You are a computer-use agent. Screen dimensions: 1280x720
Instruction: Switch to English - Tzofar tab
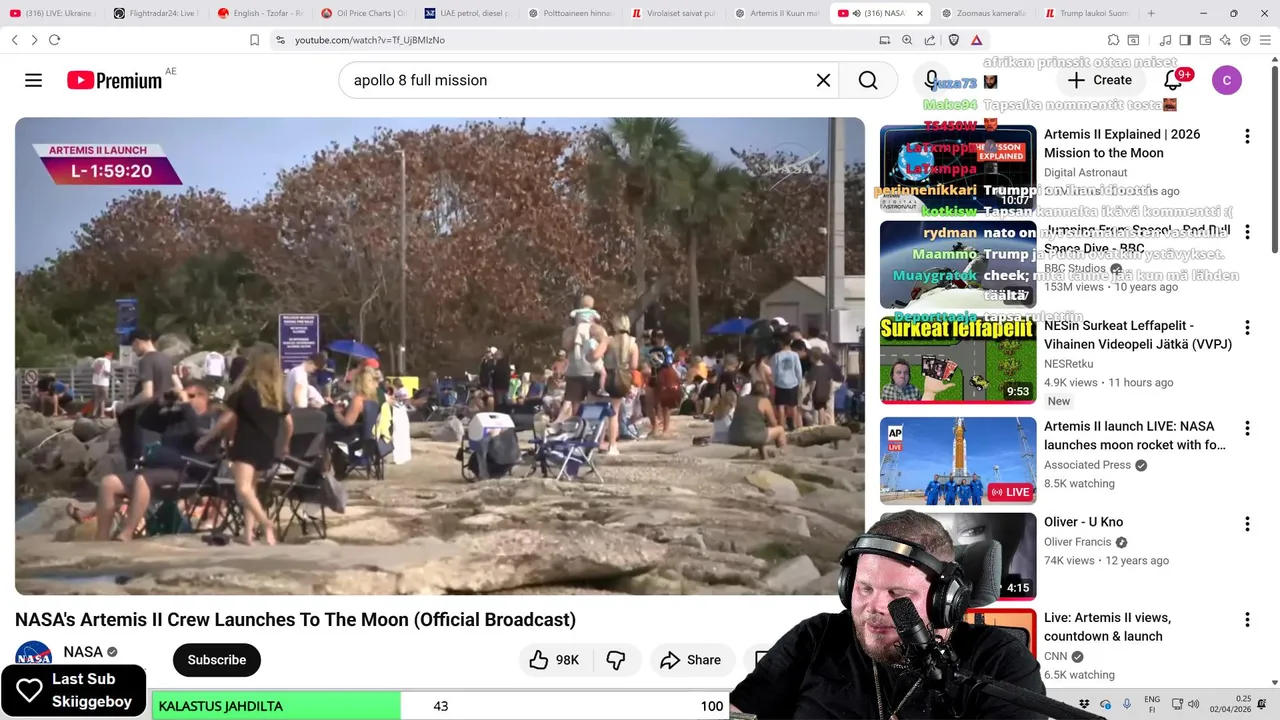pos(259,13)
